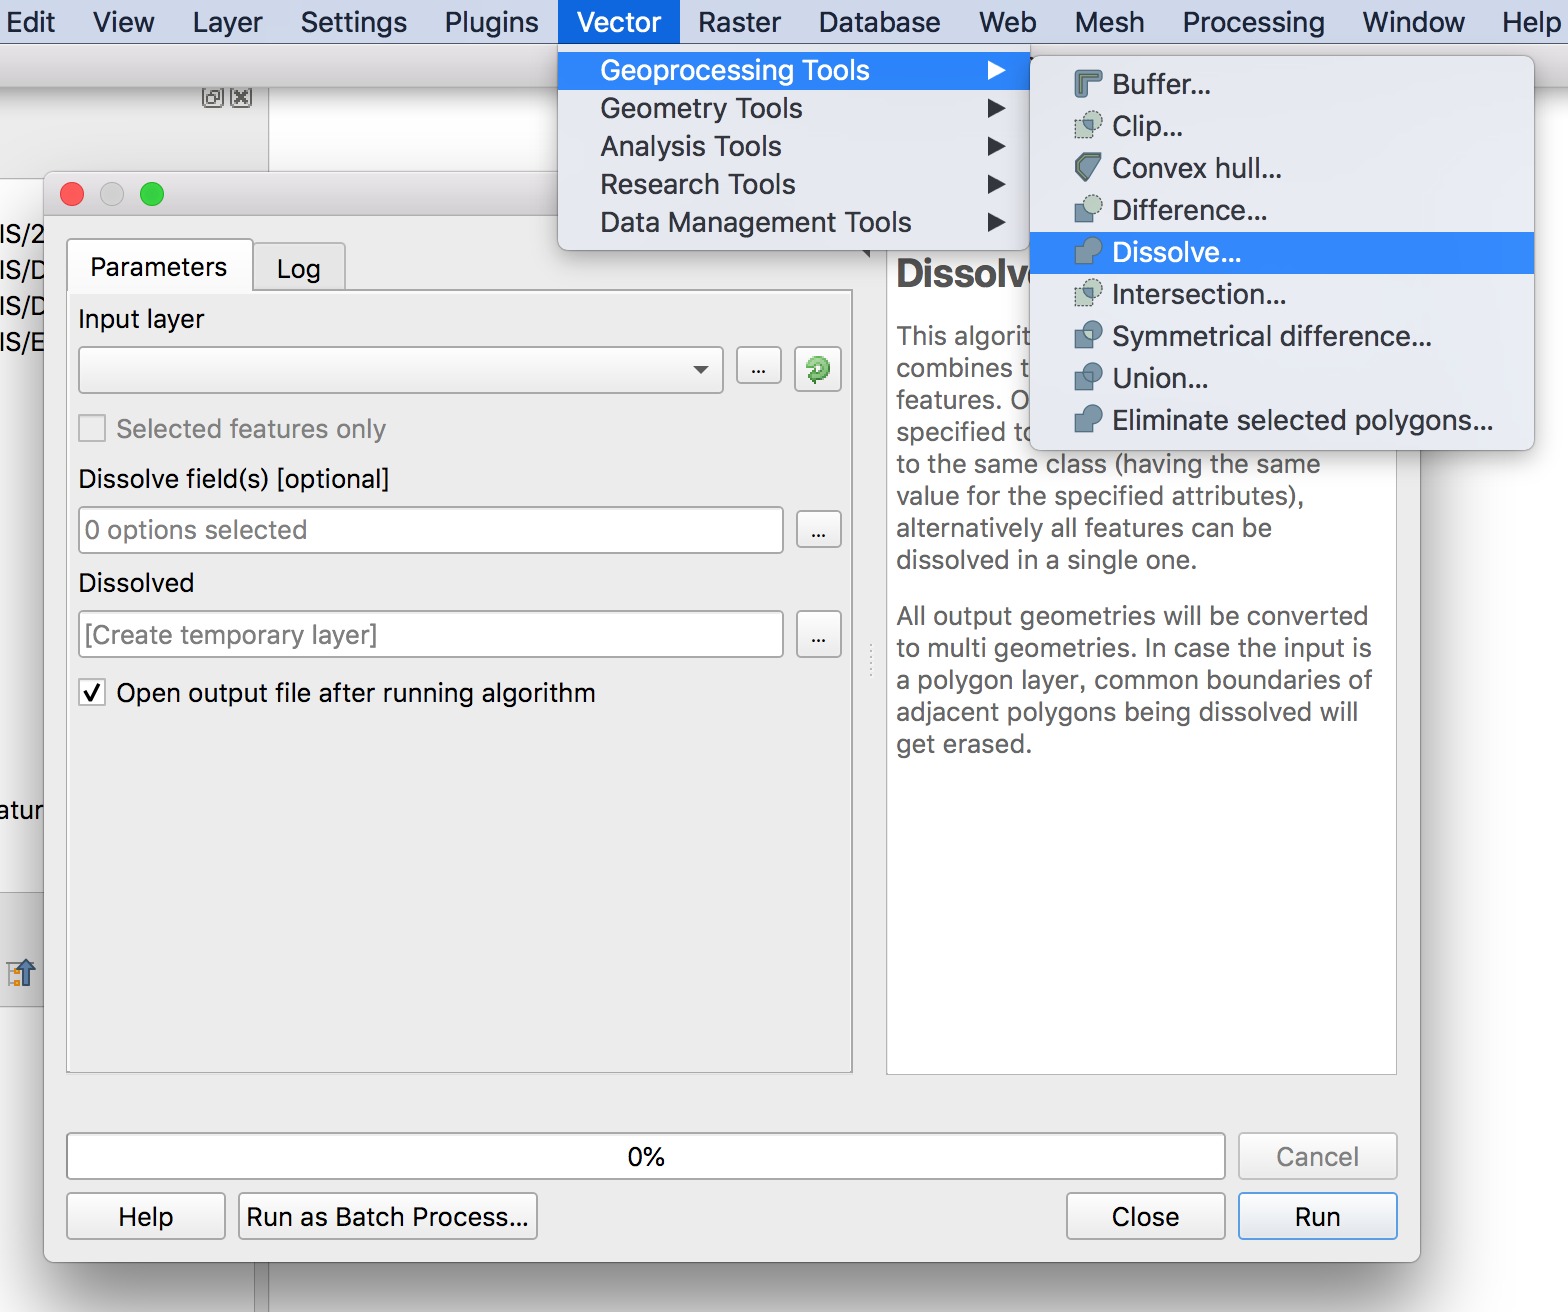Click the Symmetrical difference icon
Viewport: 1568px width, 1312px height.
pos(1088,336)
